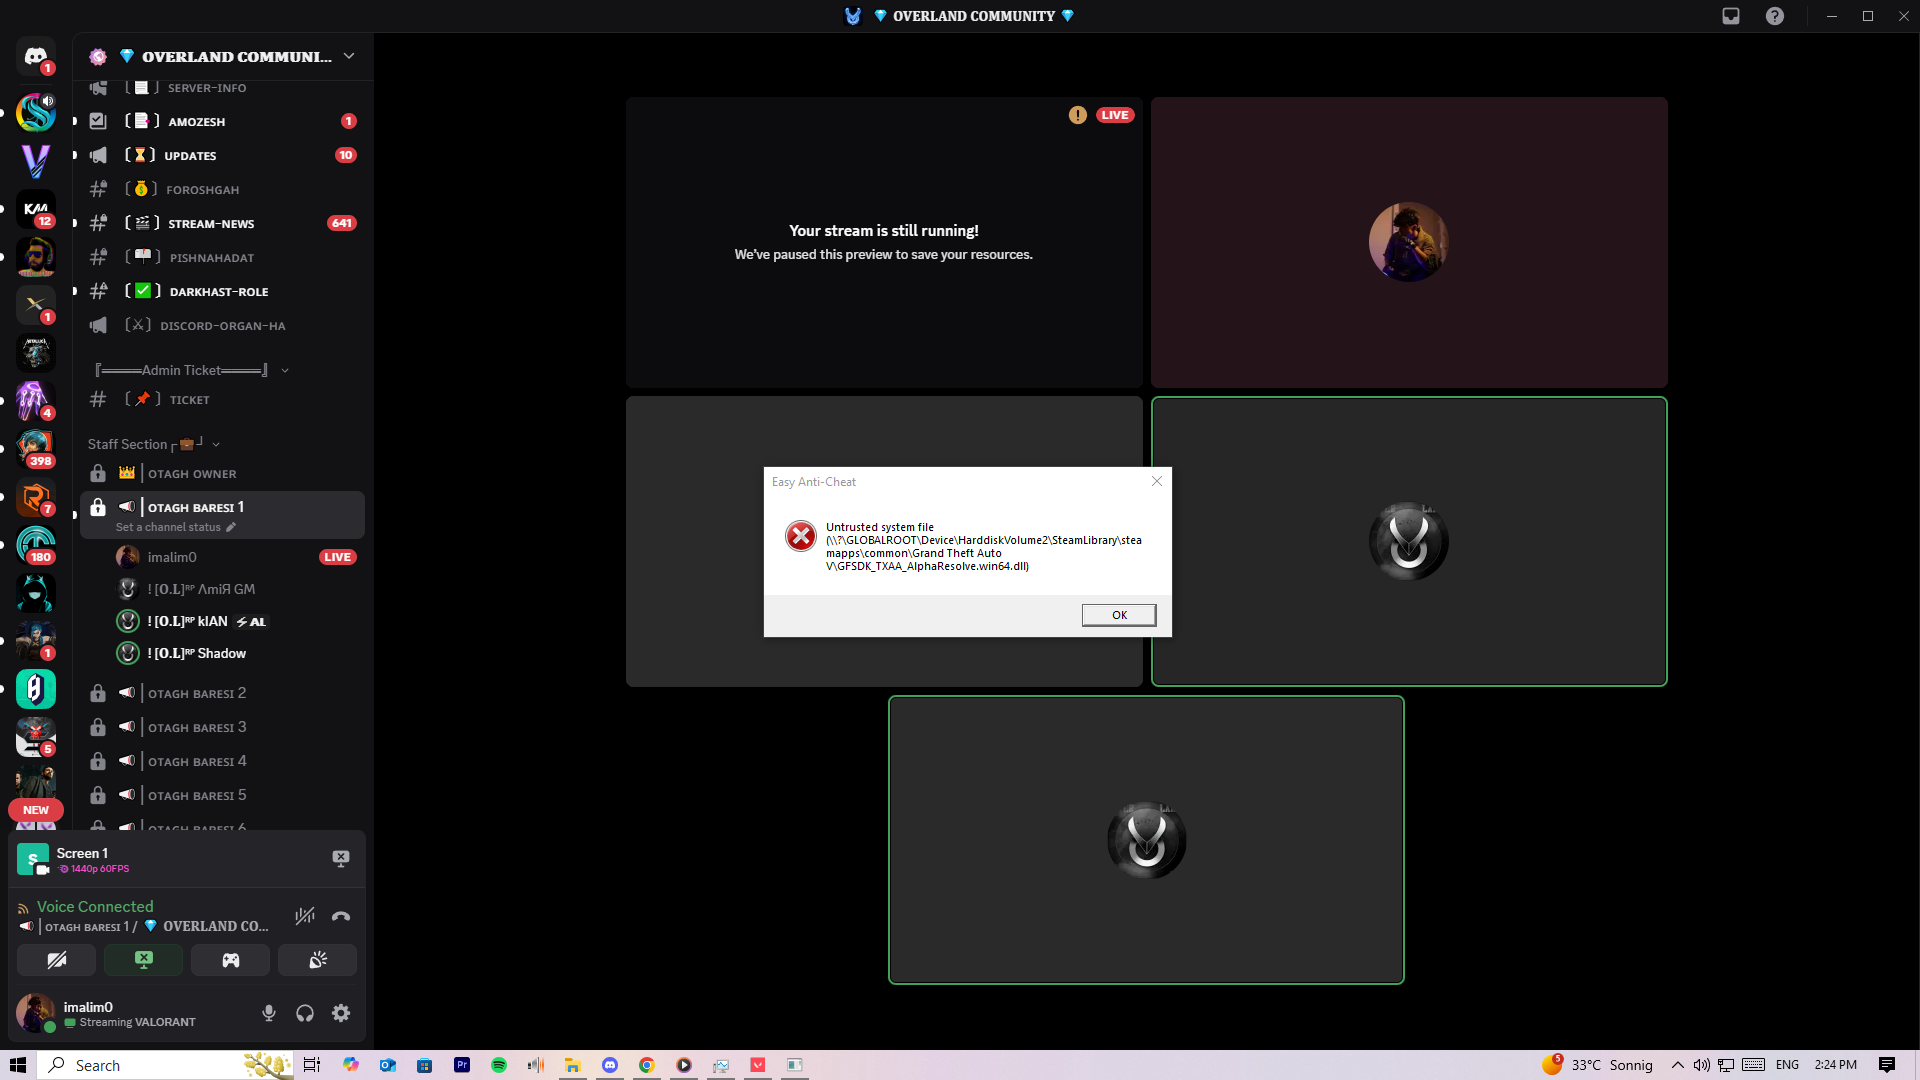Open Discord from taskbar
This screenshot has height=1080, width=1920.
pyautogui.click(x=610, y=1065)
